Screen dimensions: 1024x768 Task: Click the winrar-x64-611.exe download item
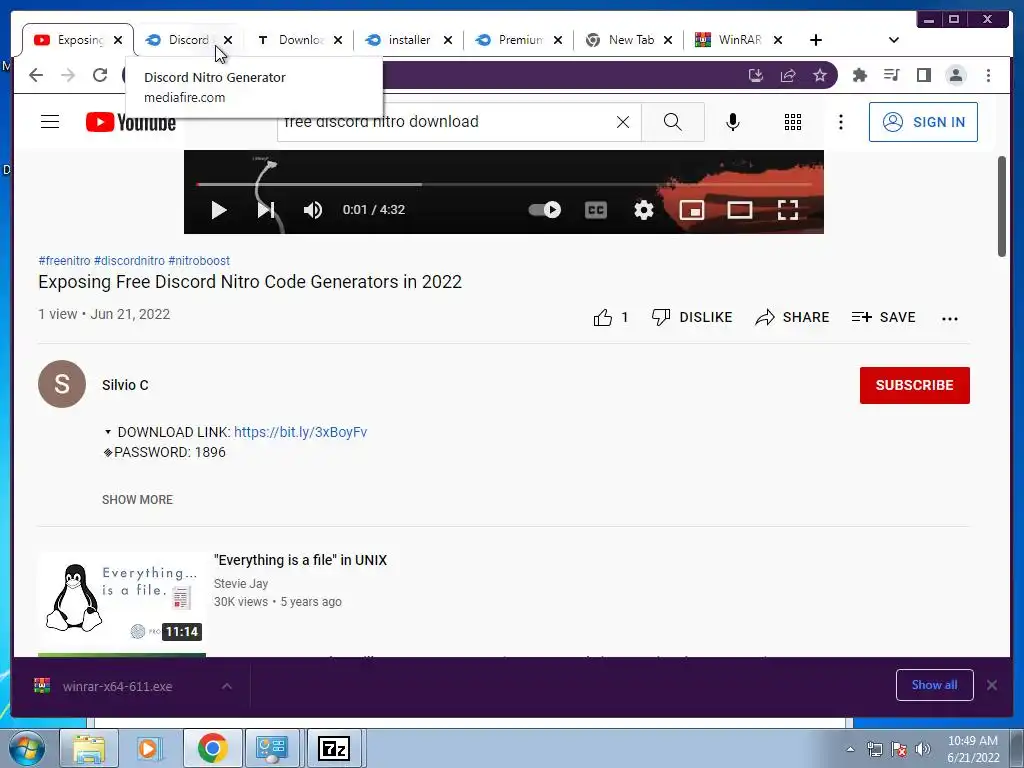(x=118, y=686)
